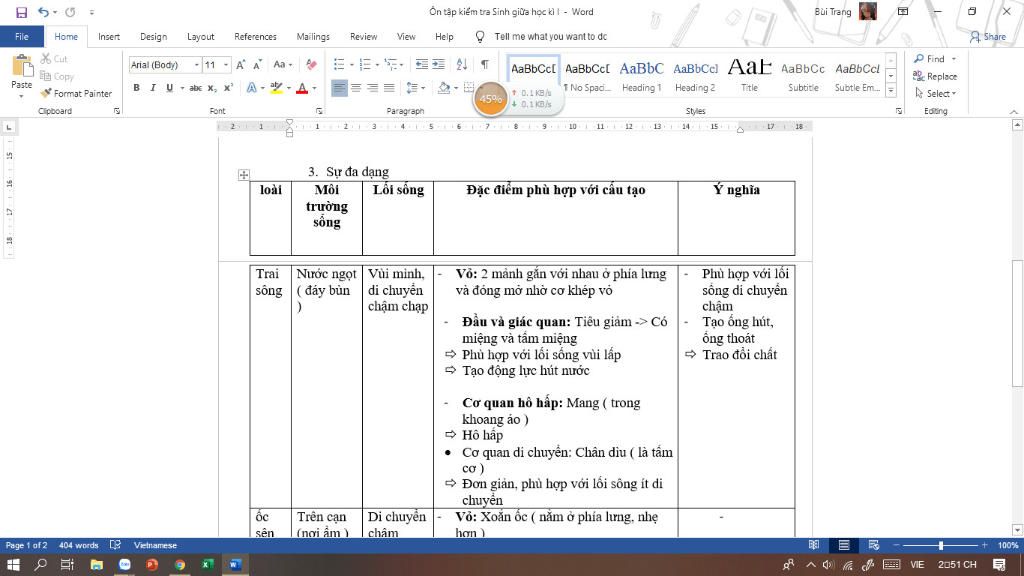Open the Review tab

pos(363,37)
